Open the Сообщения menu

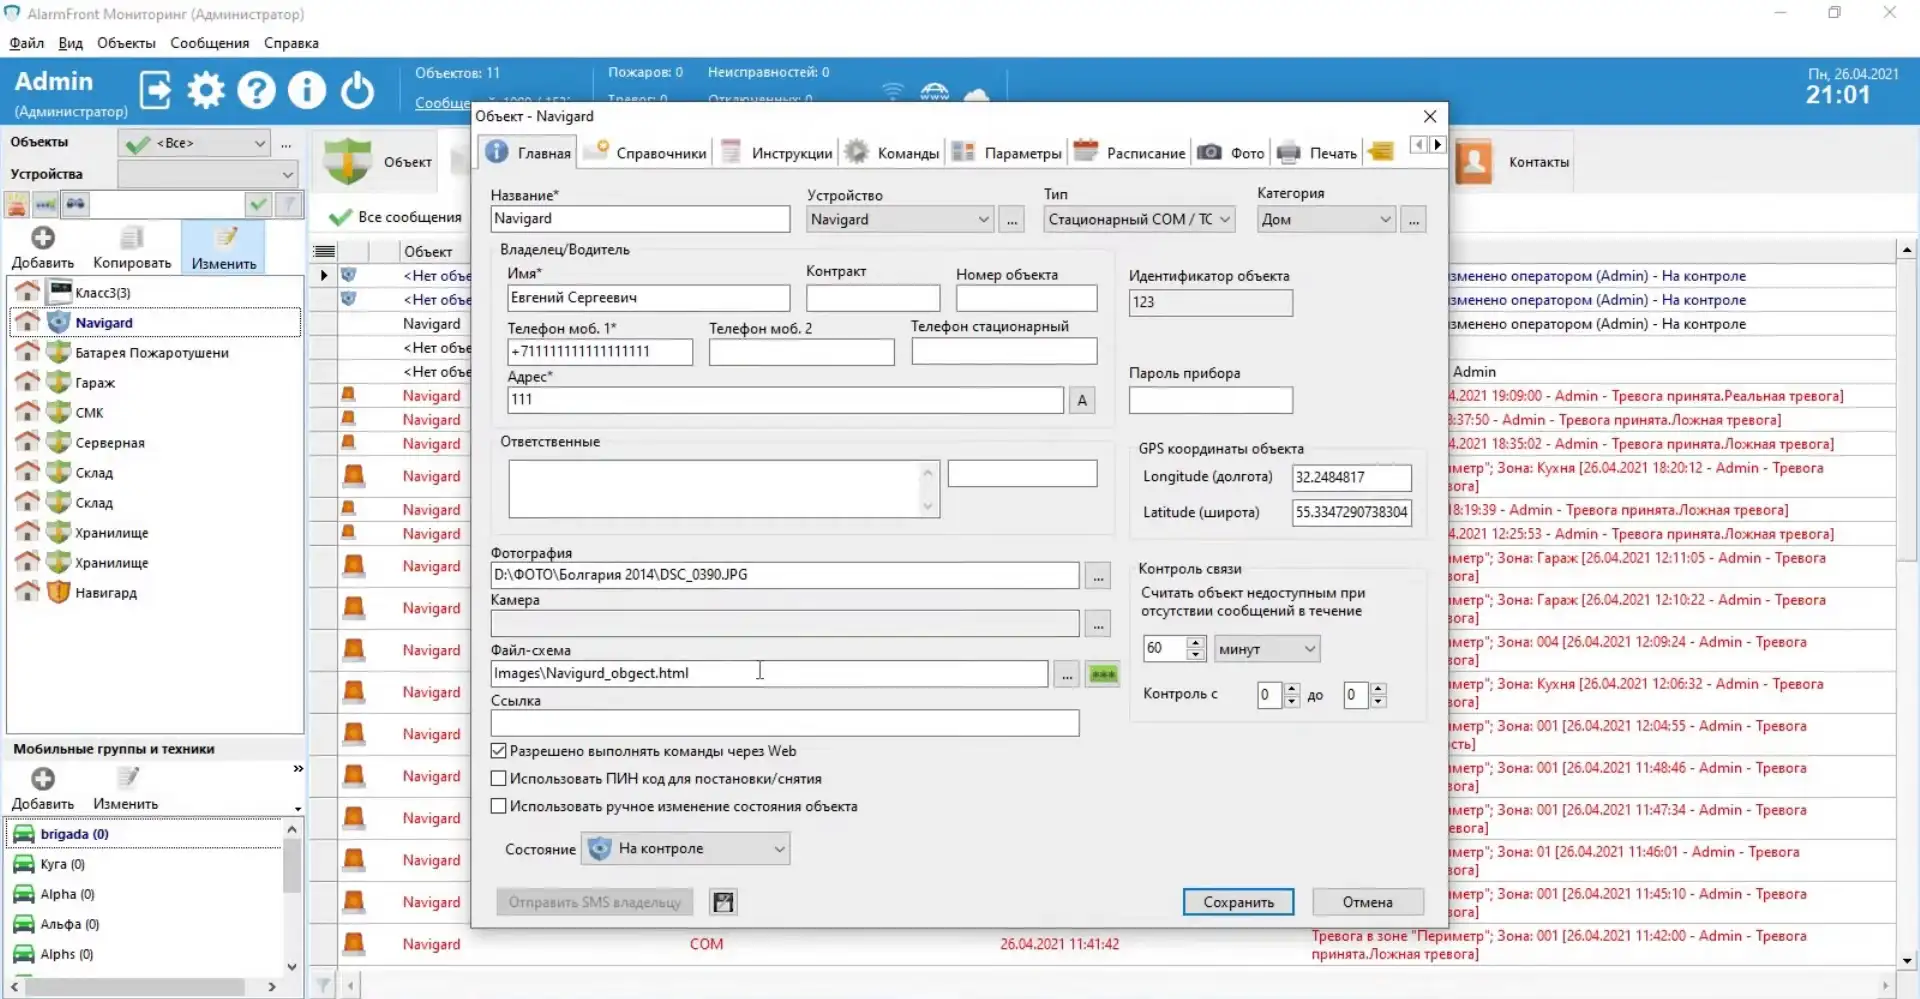pyautogui.click(x=209, y=43)
